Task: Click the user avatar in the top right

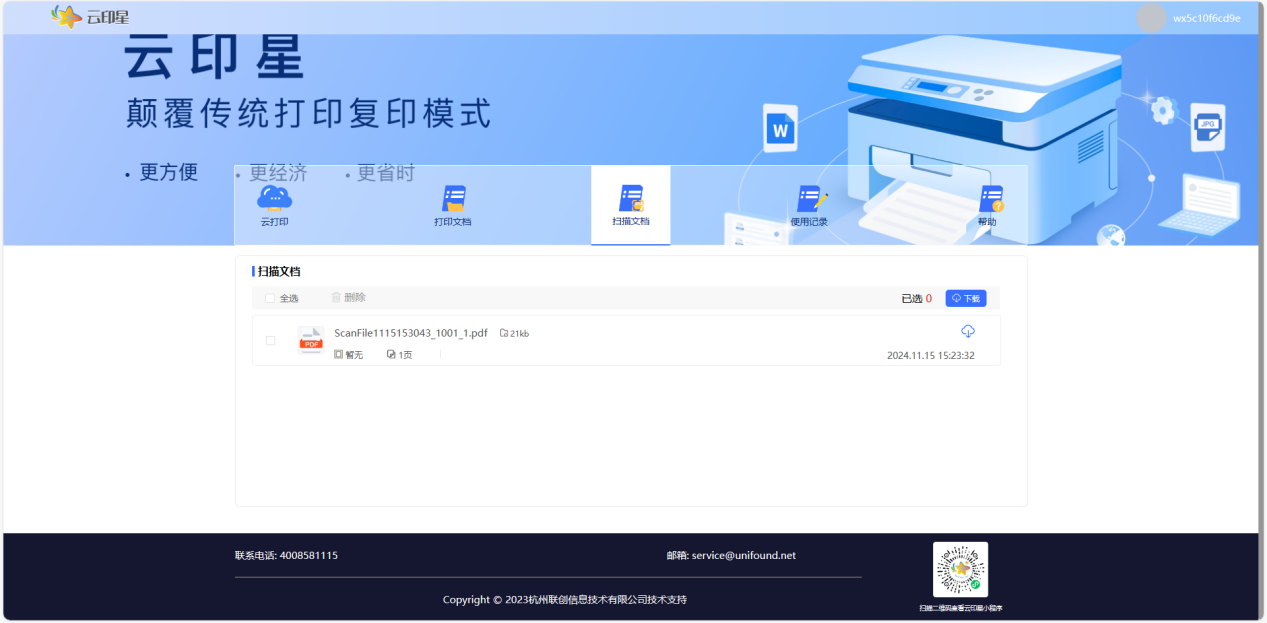Action: 1152,18
